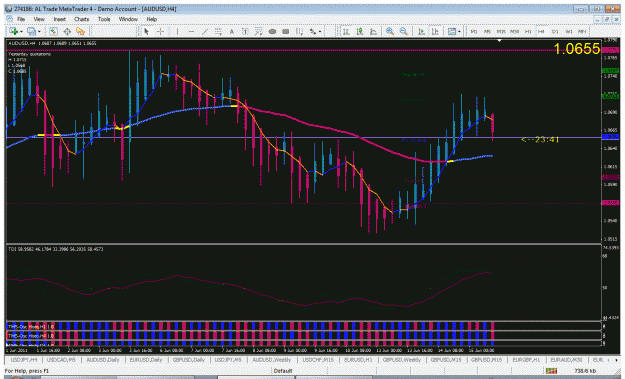Screen dimensions: 625x379
Task: Toggle the MN timeframe button
Action: tap(582, 31)
